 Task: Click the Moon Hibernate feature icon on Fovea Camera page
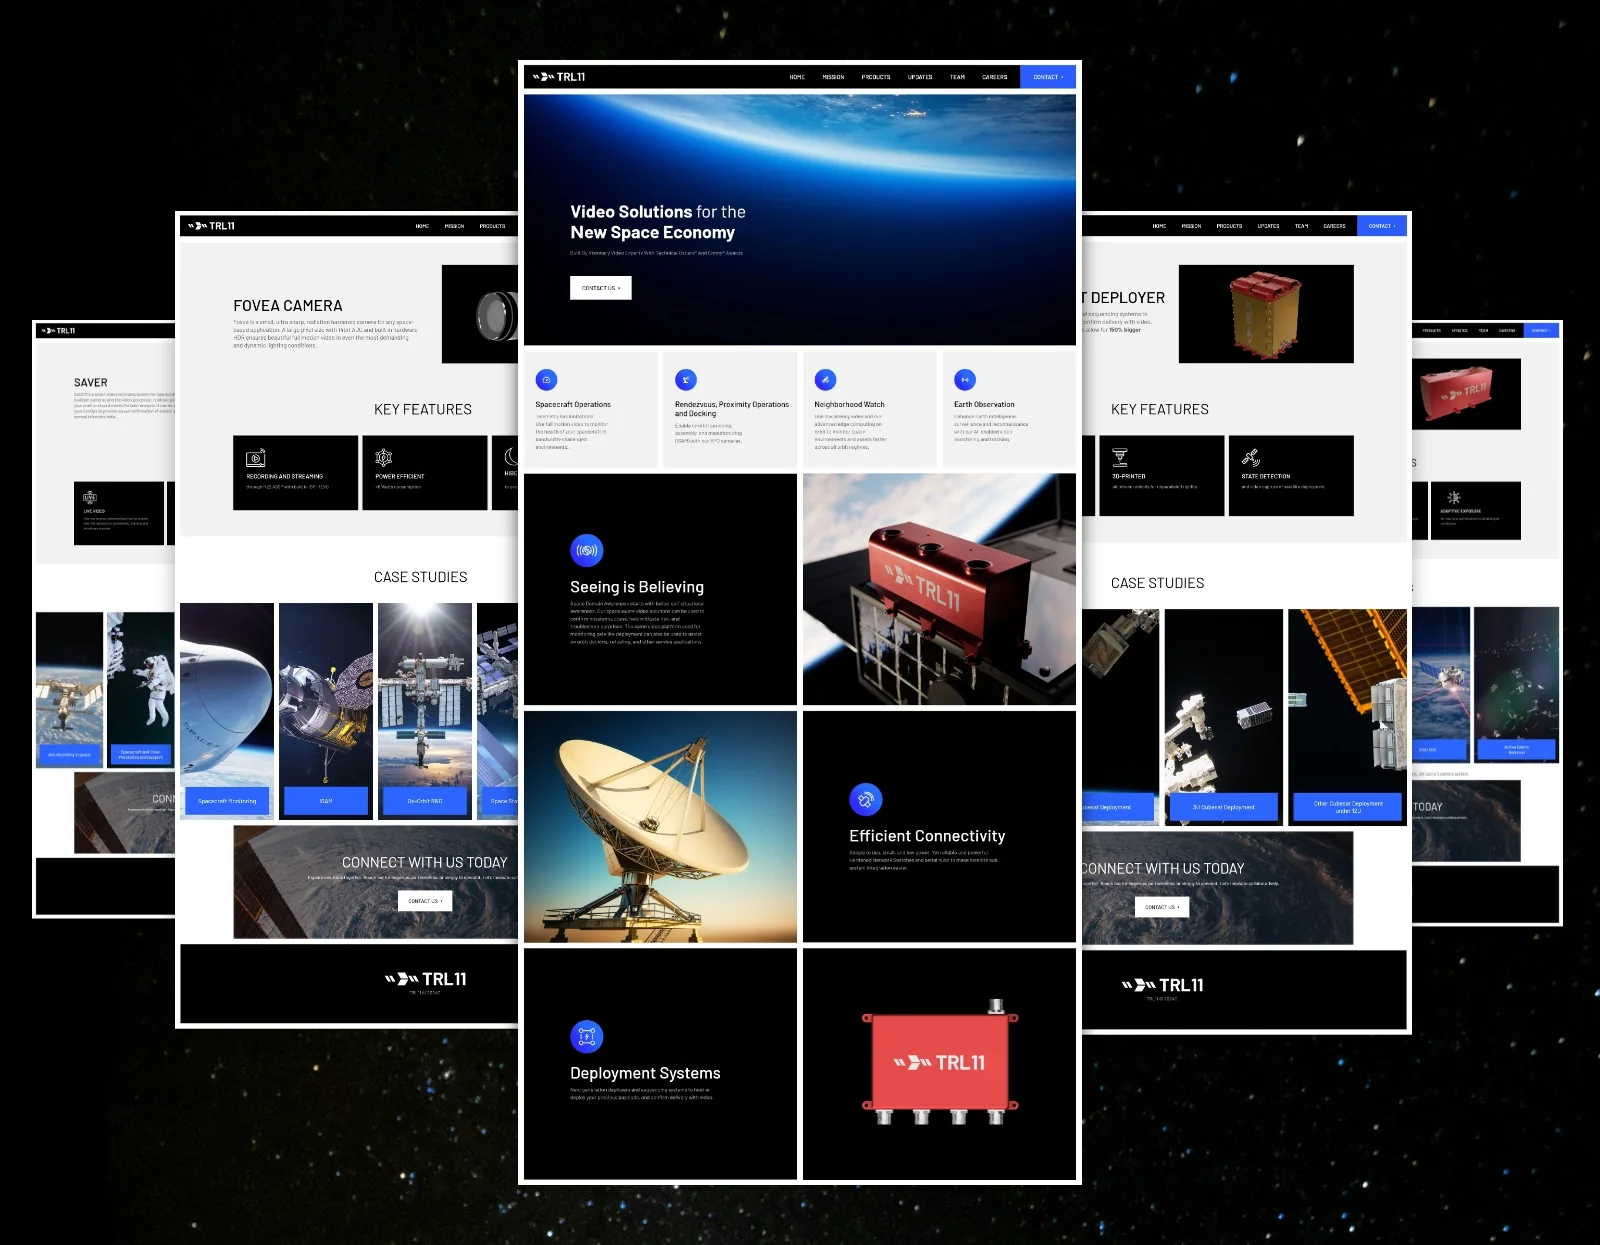(x=511, y=457)
